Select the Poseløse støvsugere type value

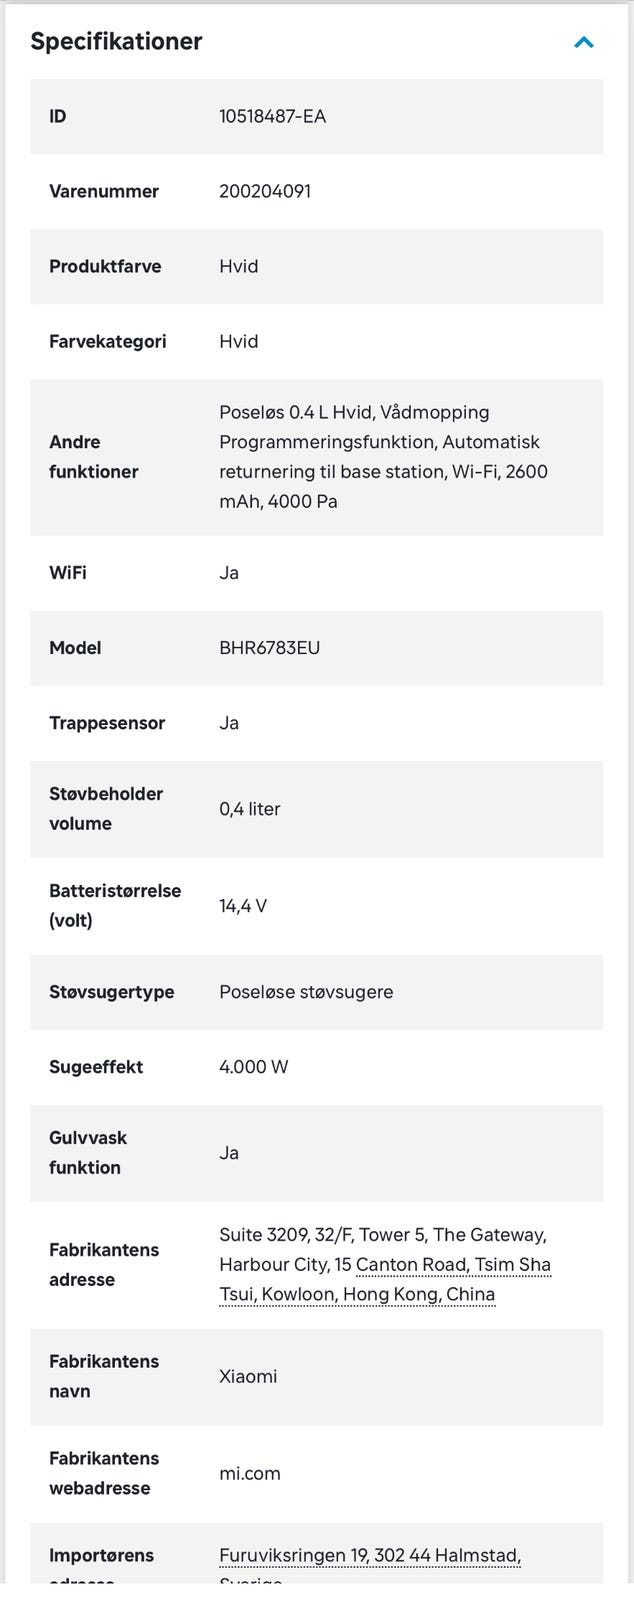[306, 992]
